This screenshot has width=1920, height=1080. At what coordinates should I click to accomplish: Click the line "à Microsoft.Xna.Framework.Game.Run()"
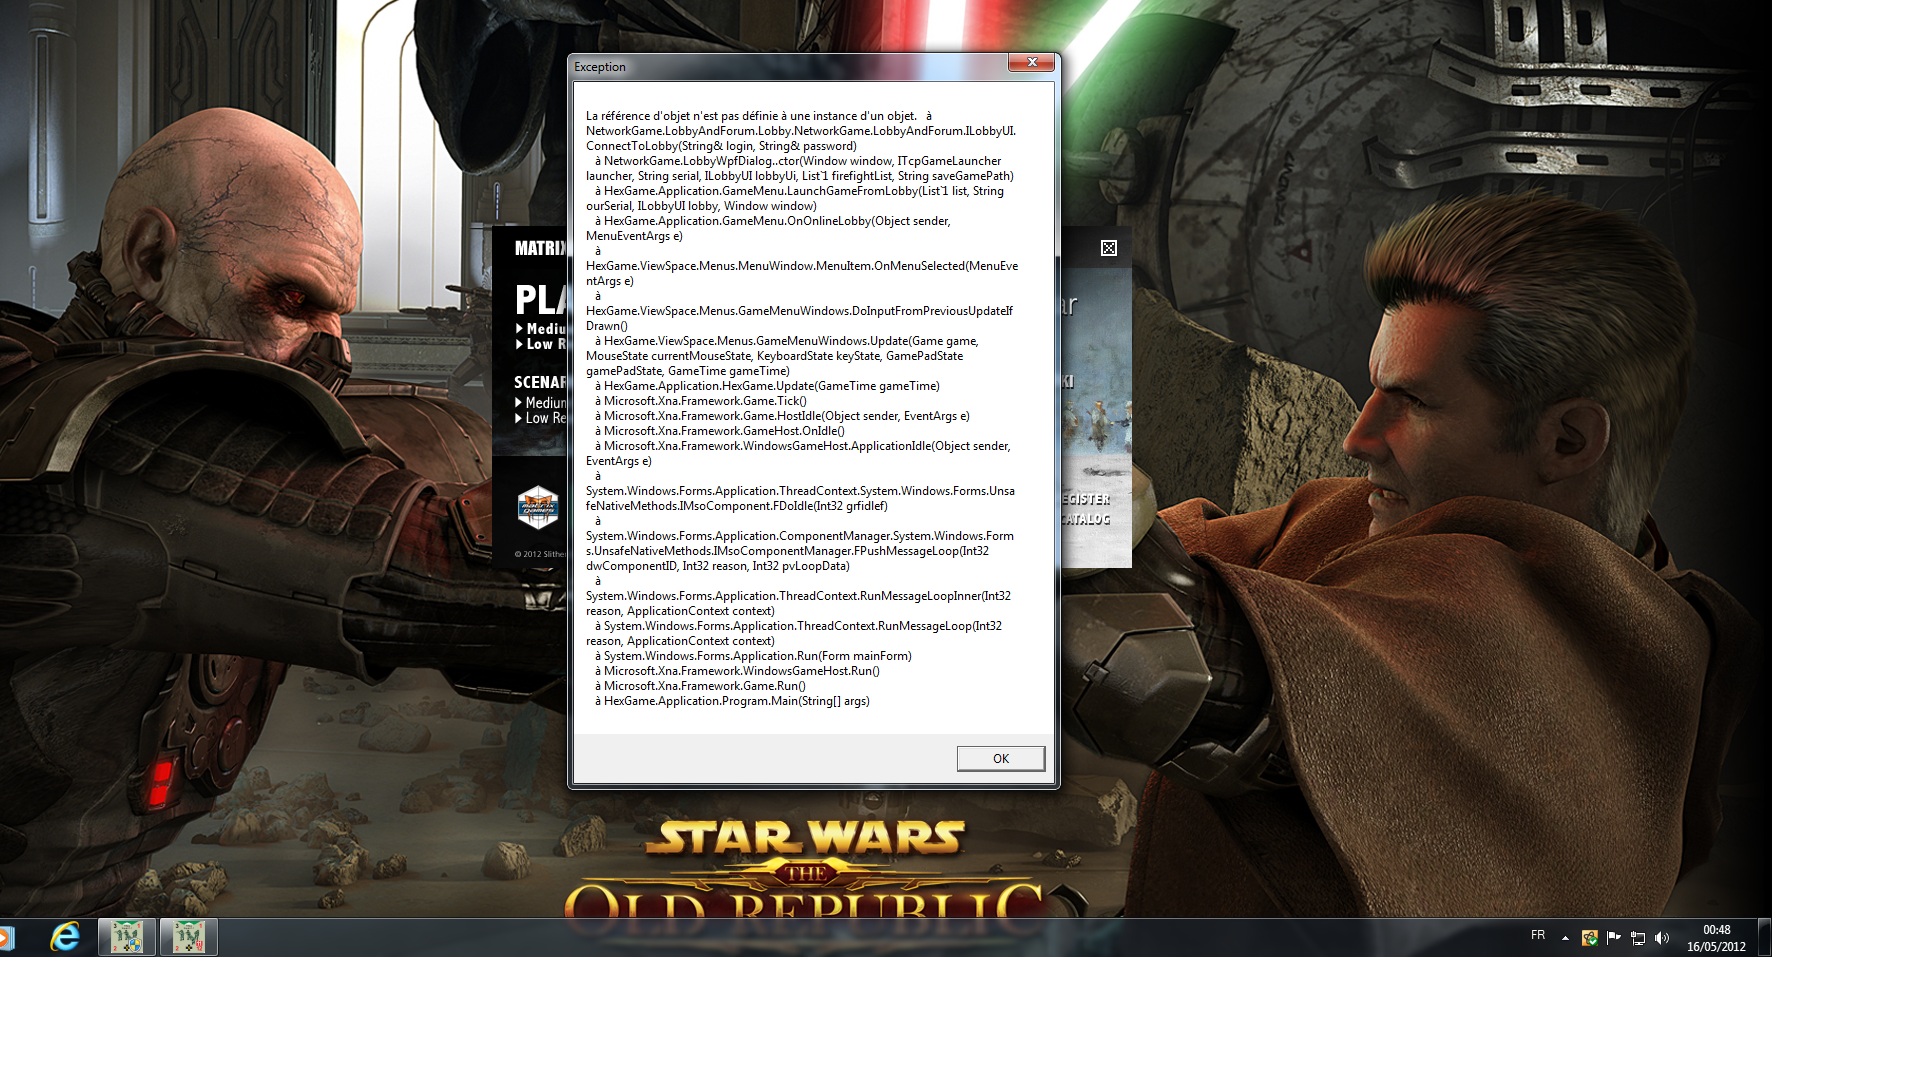[700, 686]
